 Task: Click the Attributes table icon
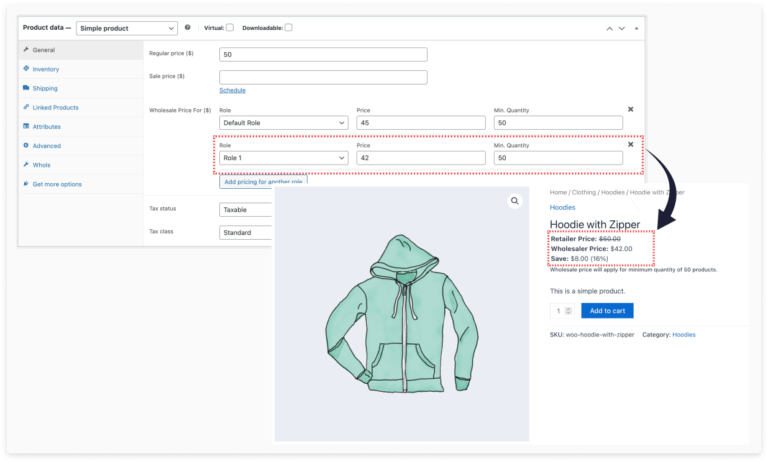(x=26, y=126)
